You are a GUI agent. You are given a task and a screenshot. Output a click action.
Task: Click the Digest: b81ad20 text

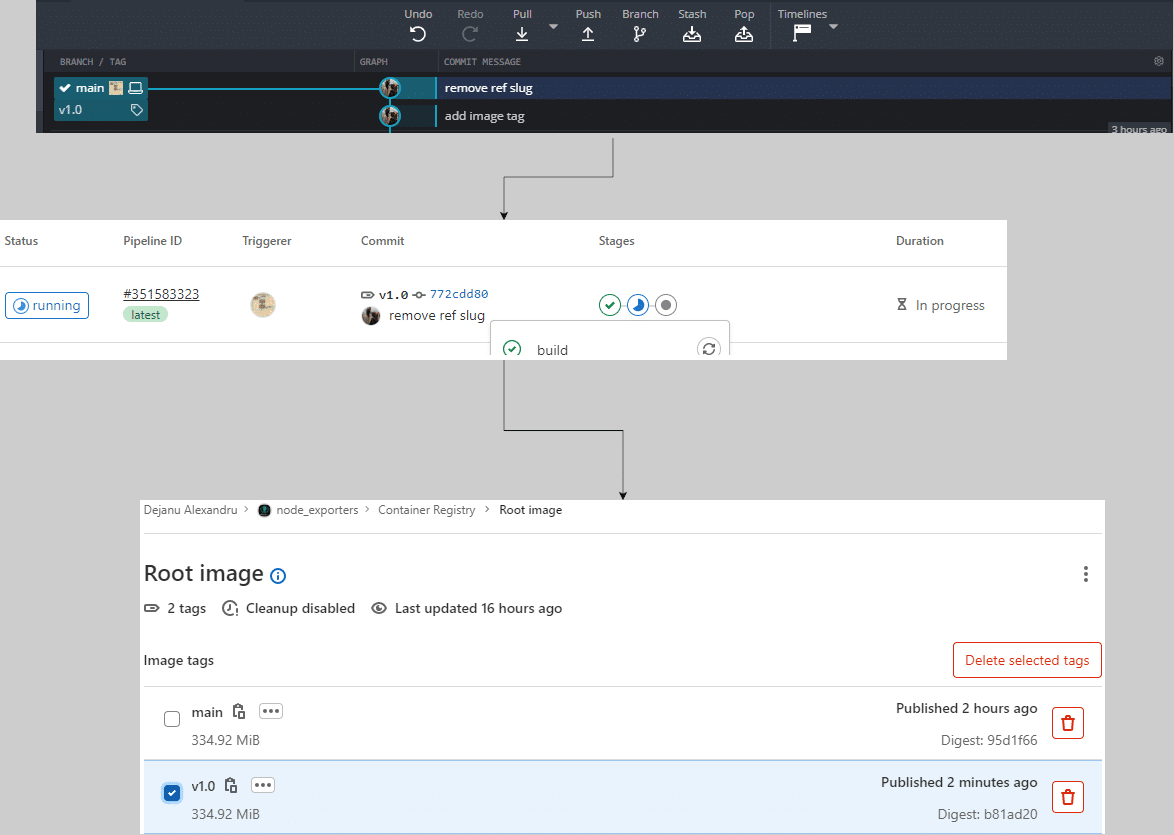988,814
